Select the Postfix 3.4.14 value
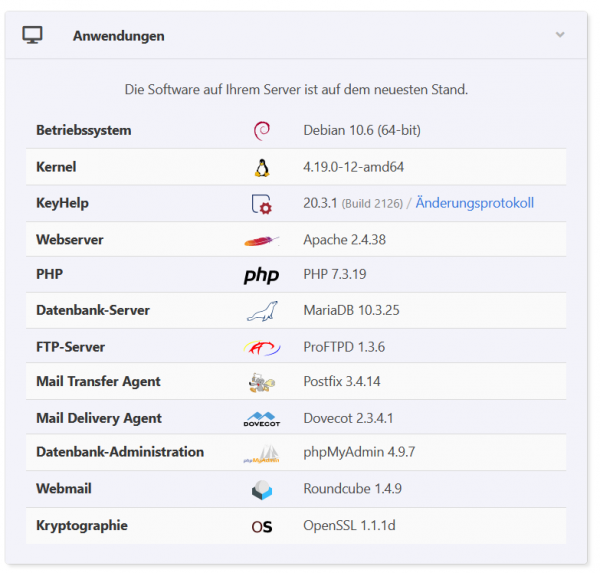Viewport: 600px width, 573px height. pos(342,381)
